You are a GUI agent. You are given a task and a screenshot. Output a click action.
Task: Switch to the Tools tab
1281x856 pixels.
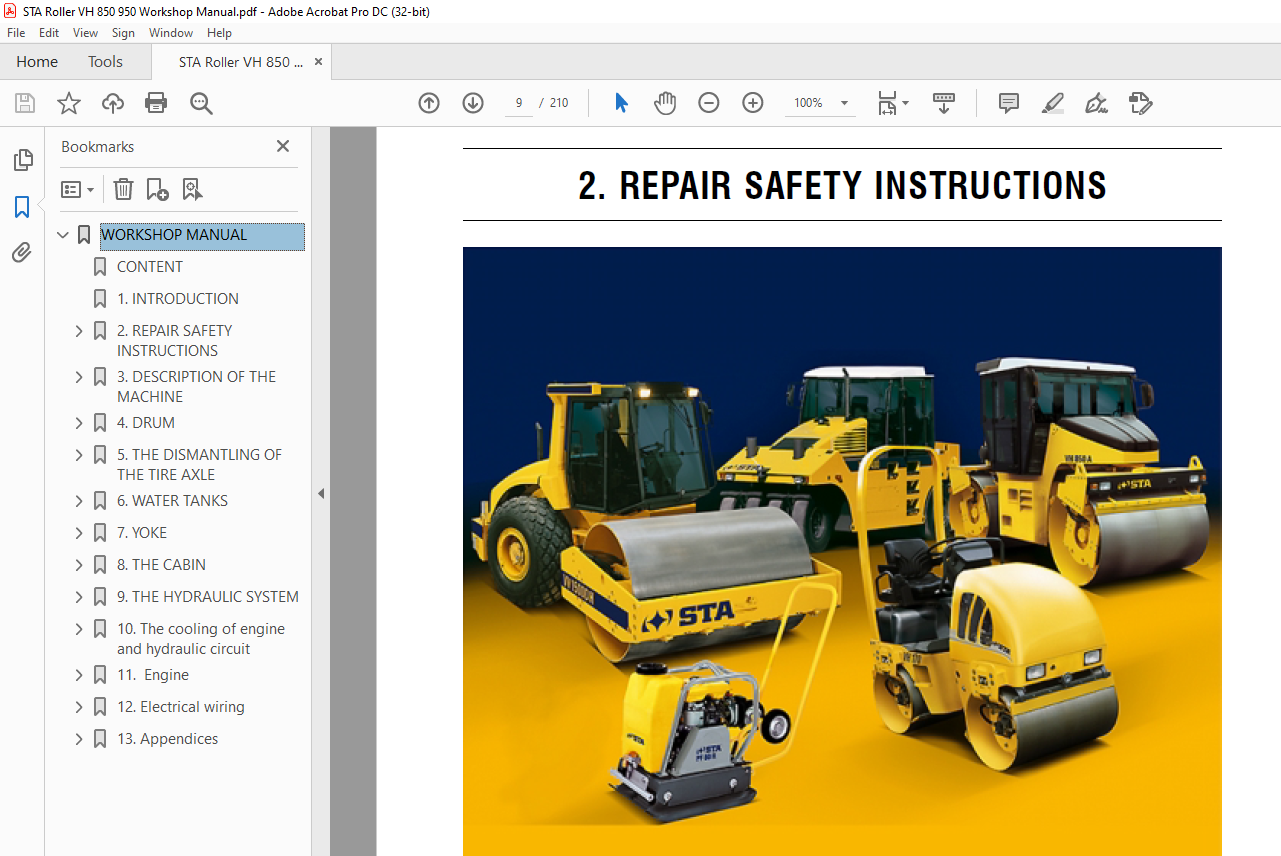click(105, 61)
